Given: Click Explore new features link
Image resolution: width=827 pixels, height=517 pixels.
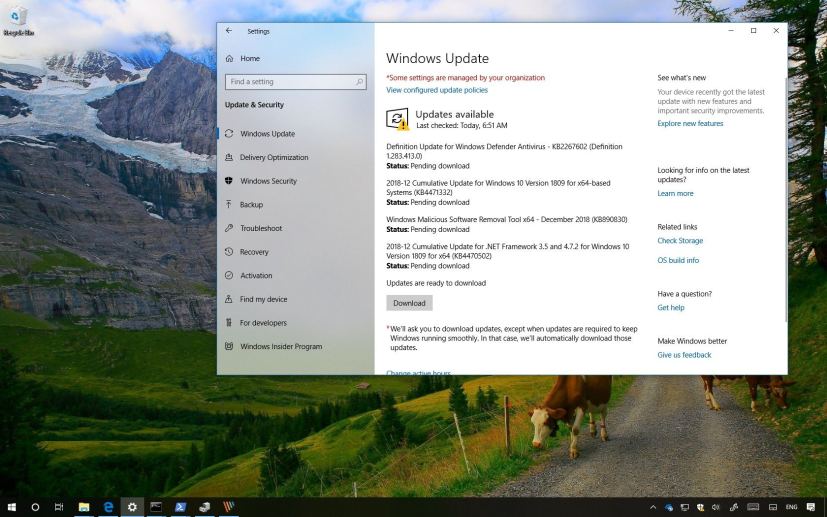Looking at the screenshot, I should (x=690, y=123).
